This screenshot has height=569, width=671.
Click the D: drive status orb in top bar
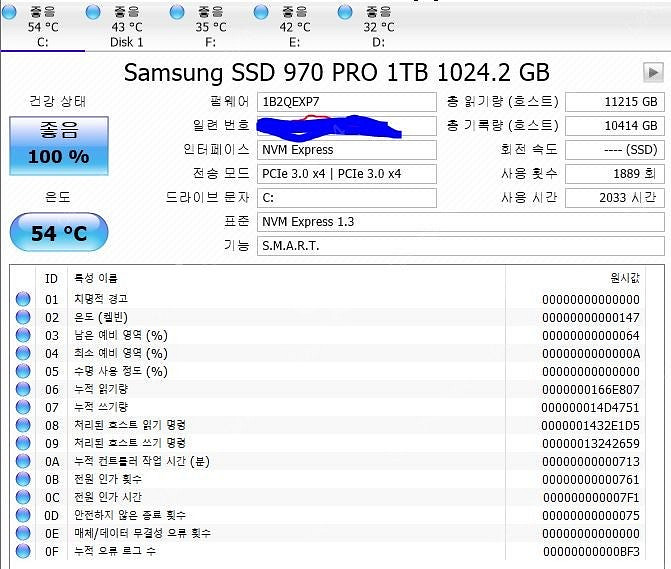(x=344, y=12)
